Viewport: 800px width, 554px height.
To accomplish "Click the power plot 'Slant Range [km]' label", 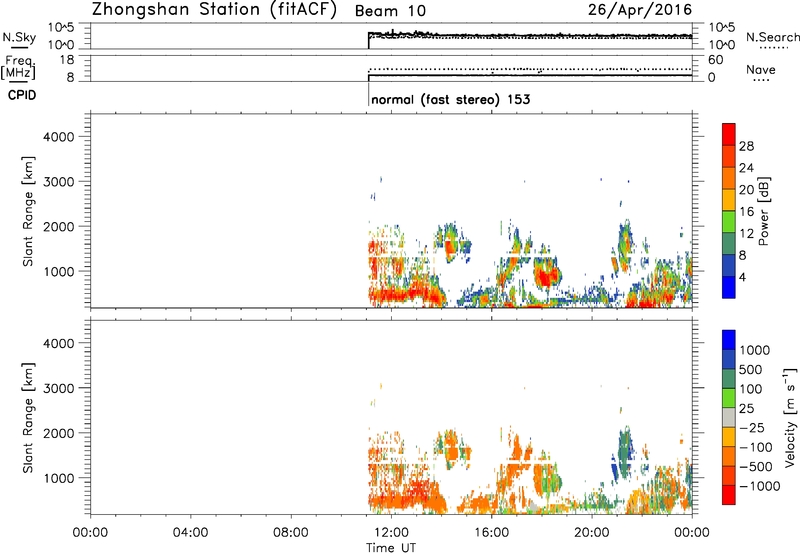I will [28, 211].
